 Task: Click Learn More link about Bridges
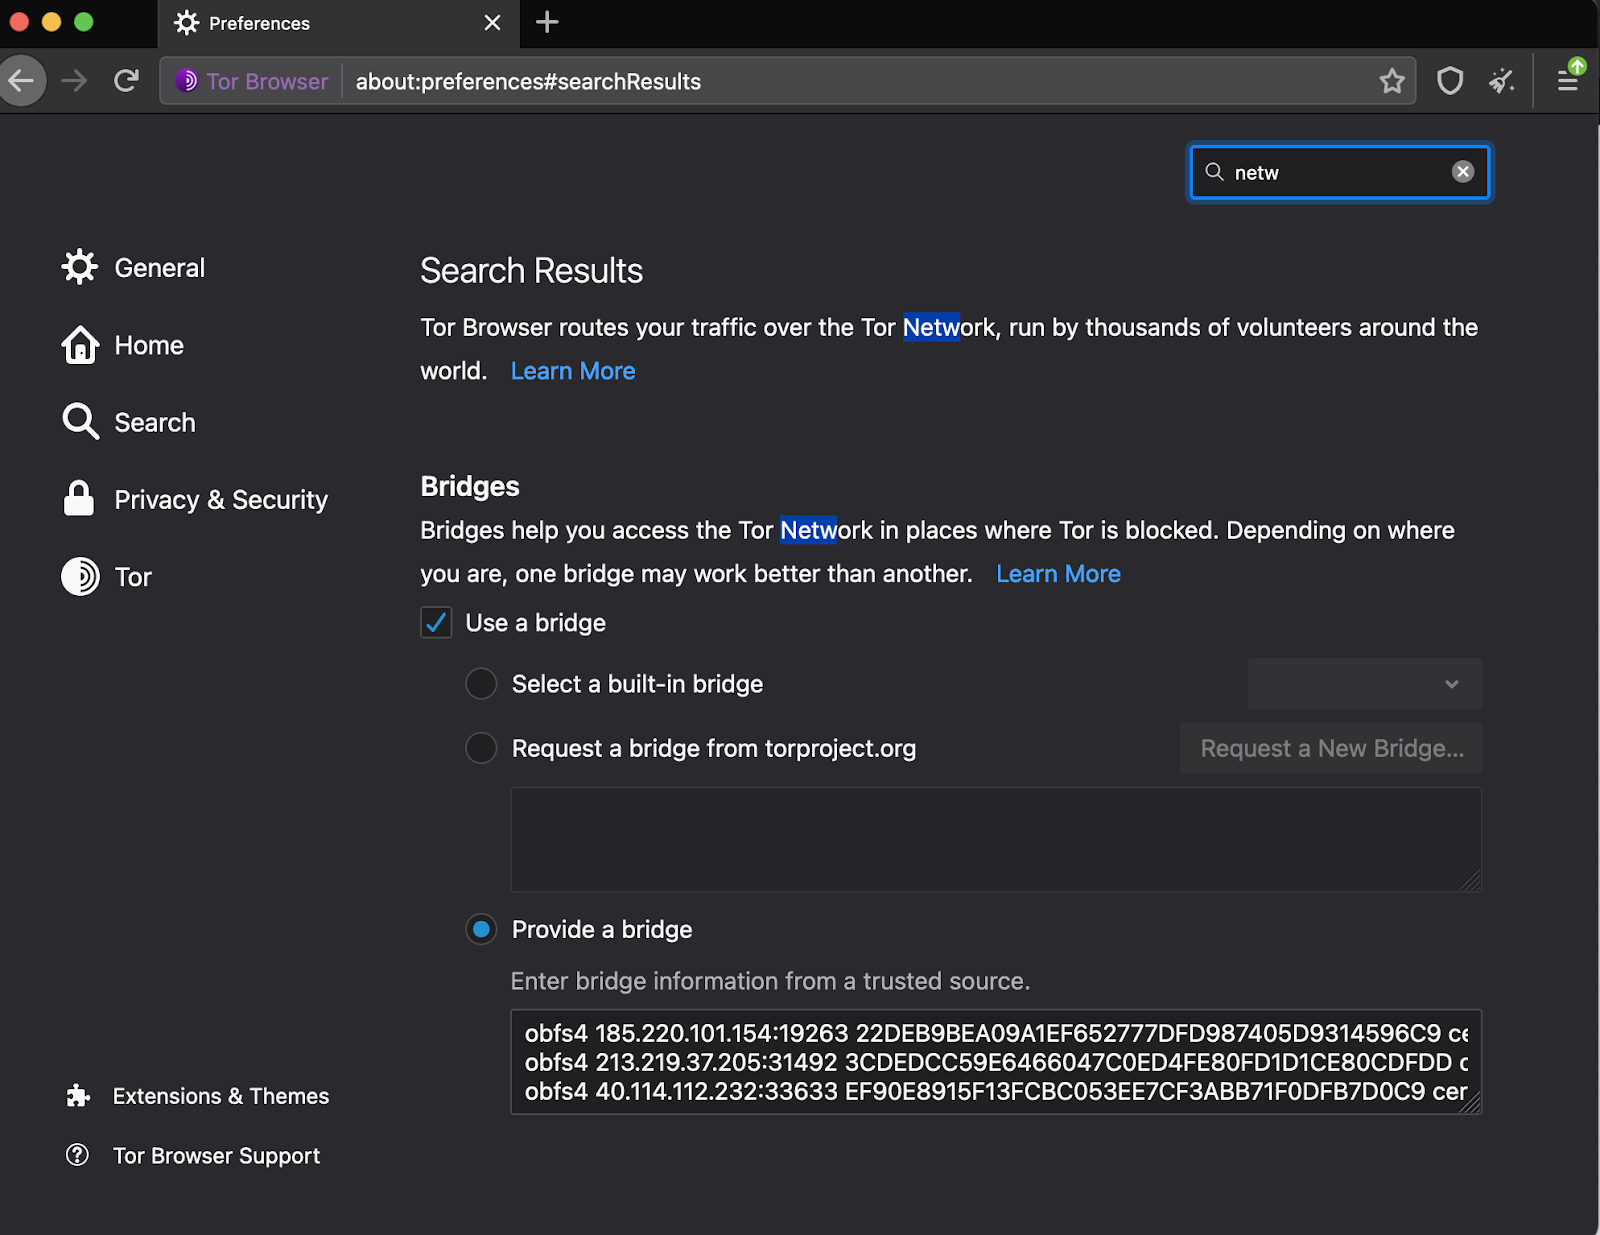tap(1058, 574)
